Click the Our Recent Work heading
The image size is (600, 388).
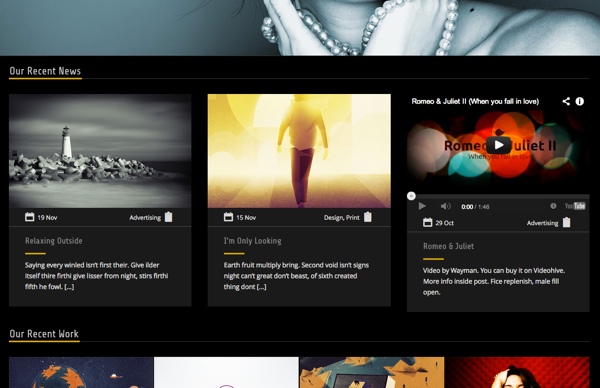44,334
